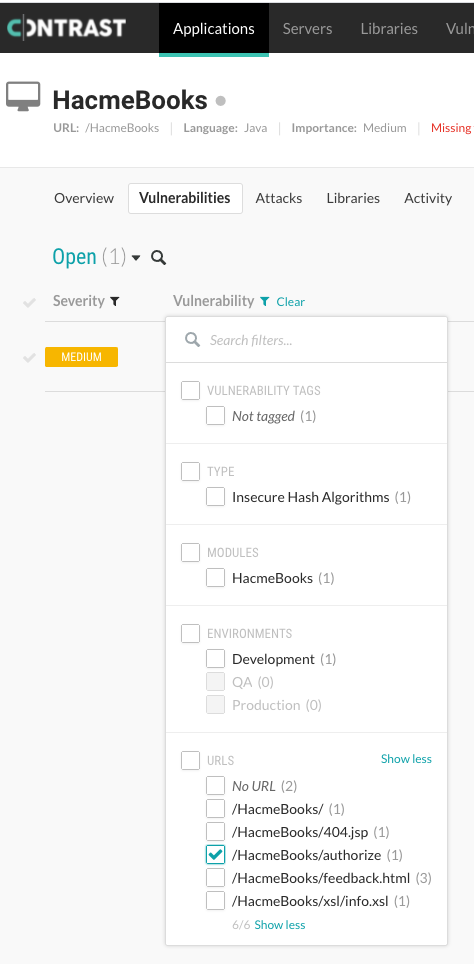The width and height of the screenshot is (474, 964).
Task: Click the disabled Production (0) checkbox
Action: [215, 705]
